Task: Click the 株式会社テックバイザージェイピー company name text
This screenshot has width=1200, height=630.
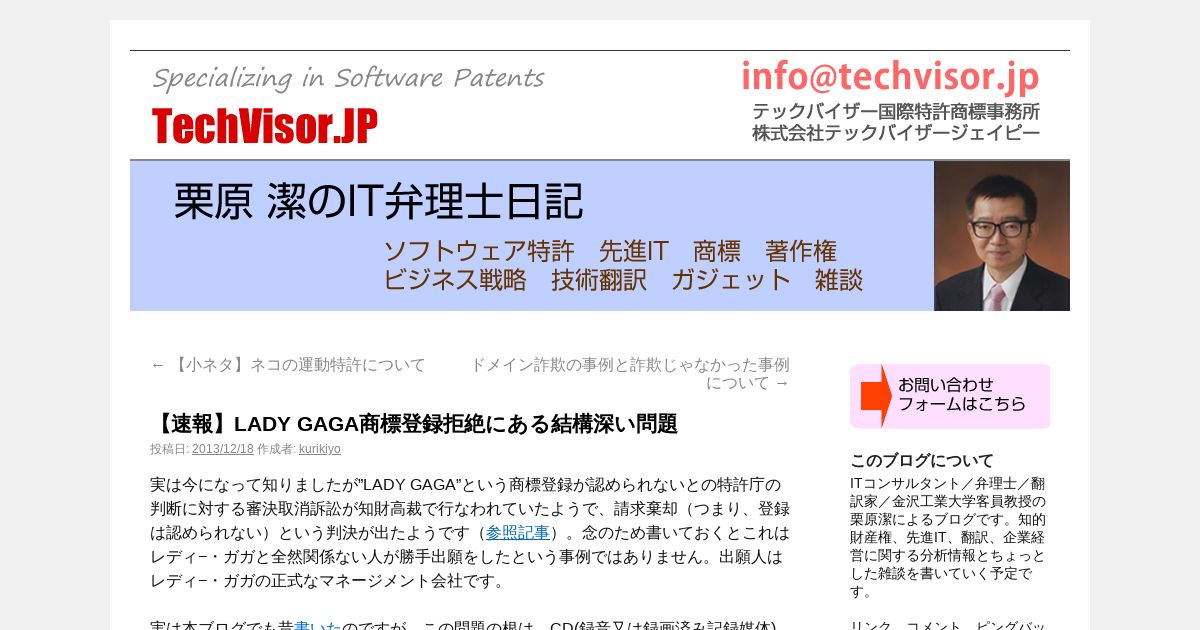Action: coord(896,133)
